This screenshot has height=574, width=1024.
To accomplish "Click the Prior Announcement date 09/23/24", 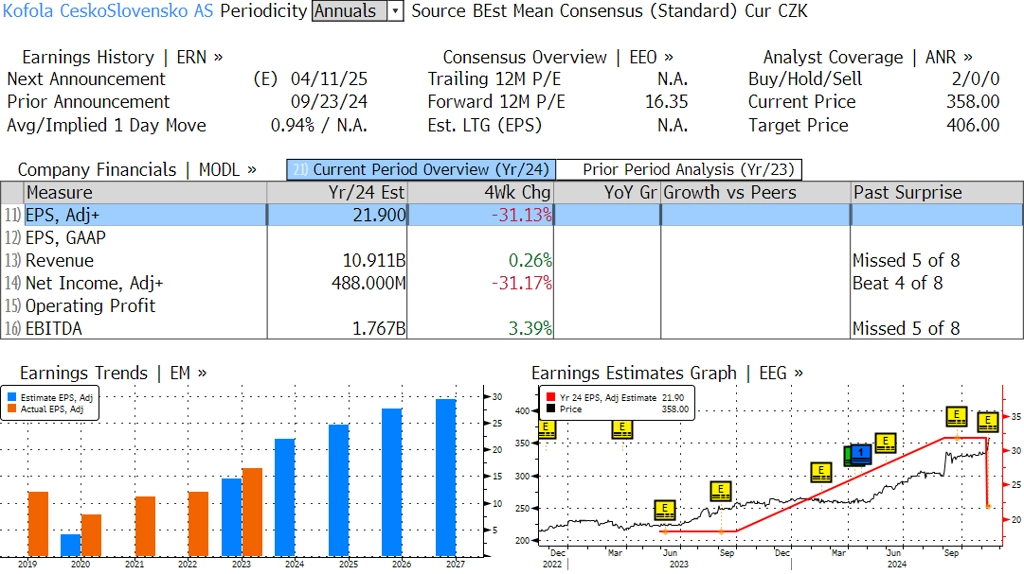I will click(x=329, y=102).
